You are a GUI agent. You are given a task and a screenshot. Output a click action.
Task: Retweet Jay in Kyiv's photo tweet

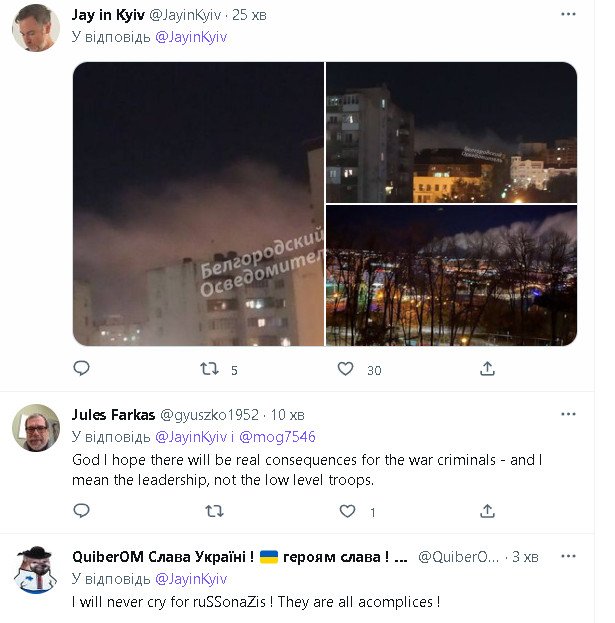(x=210, y=369)
